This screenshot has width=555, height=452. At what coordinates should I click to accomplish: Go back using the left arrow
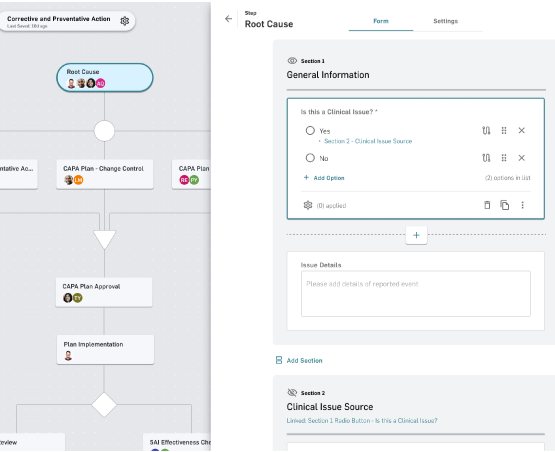click(x=228, y=19)
